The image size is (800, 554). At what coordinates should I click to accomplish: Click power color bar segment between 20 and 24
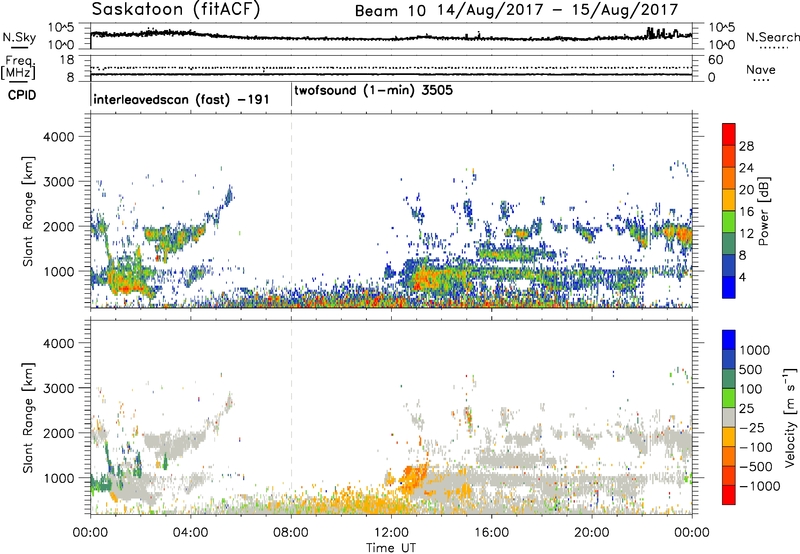point(729,178)
